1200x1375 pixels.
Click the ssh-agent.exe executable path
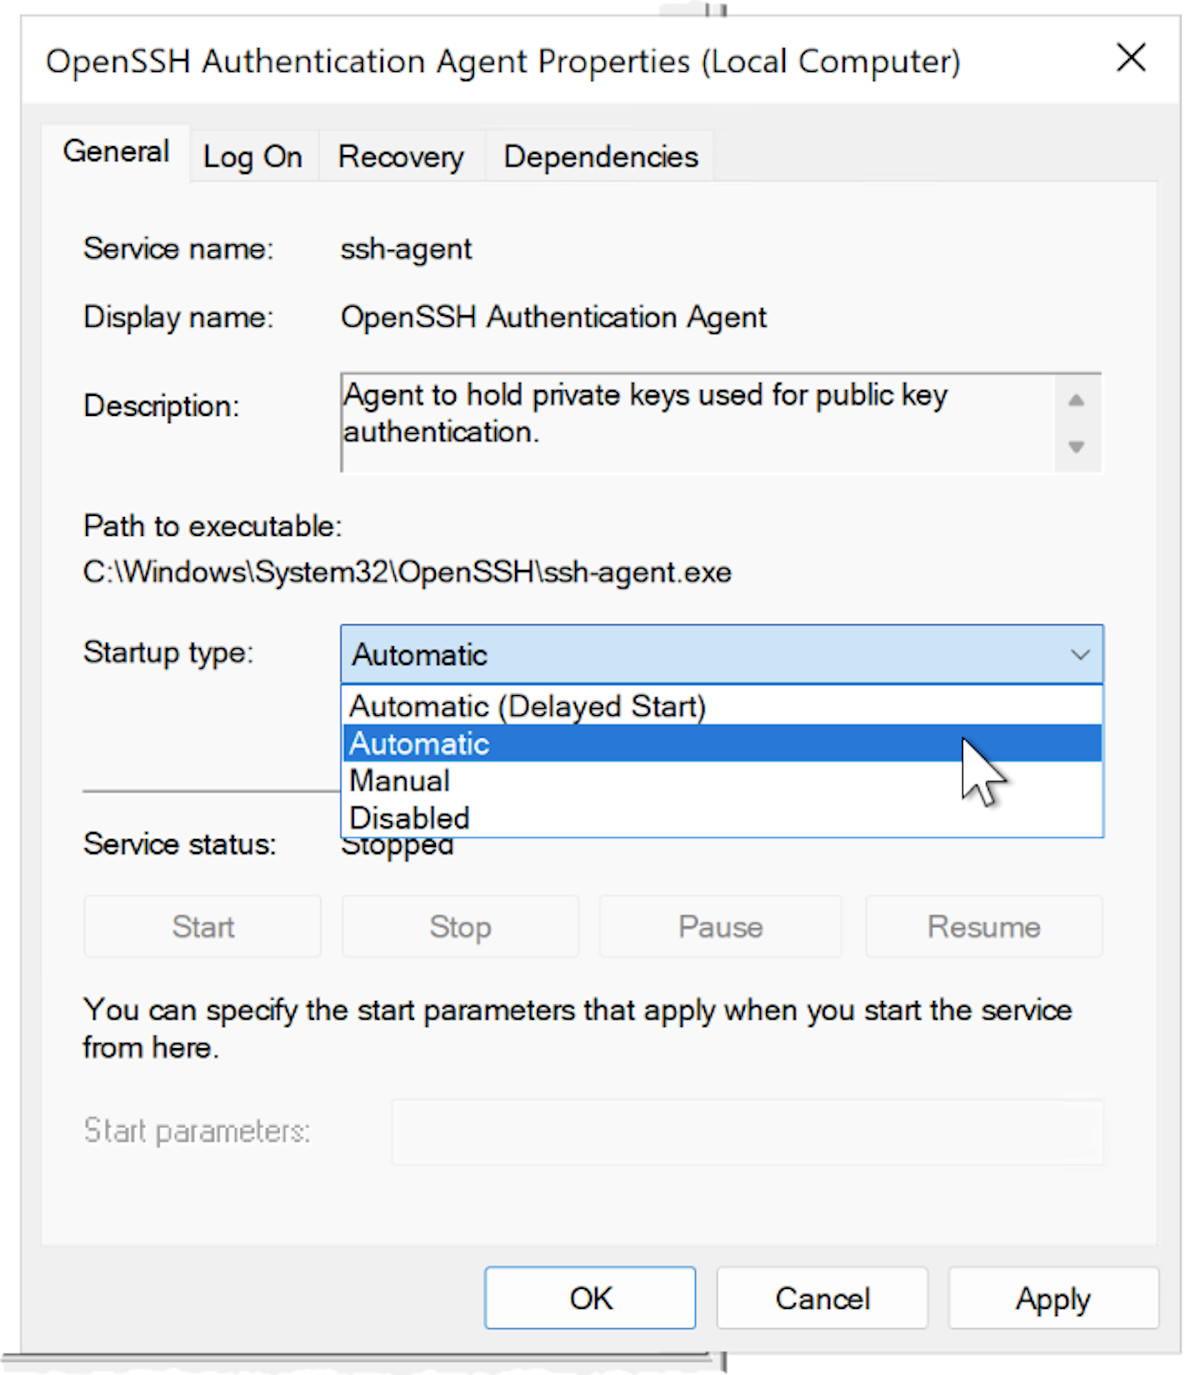[x=408, y=572]
